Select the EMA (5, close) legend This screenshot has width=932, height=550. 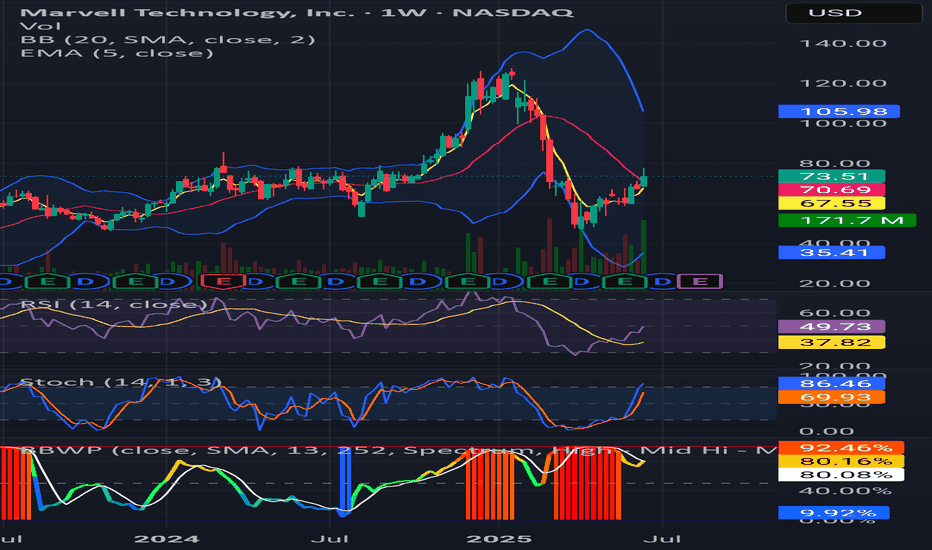coord(116,53)
